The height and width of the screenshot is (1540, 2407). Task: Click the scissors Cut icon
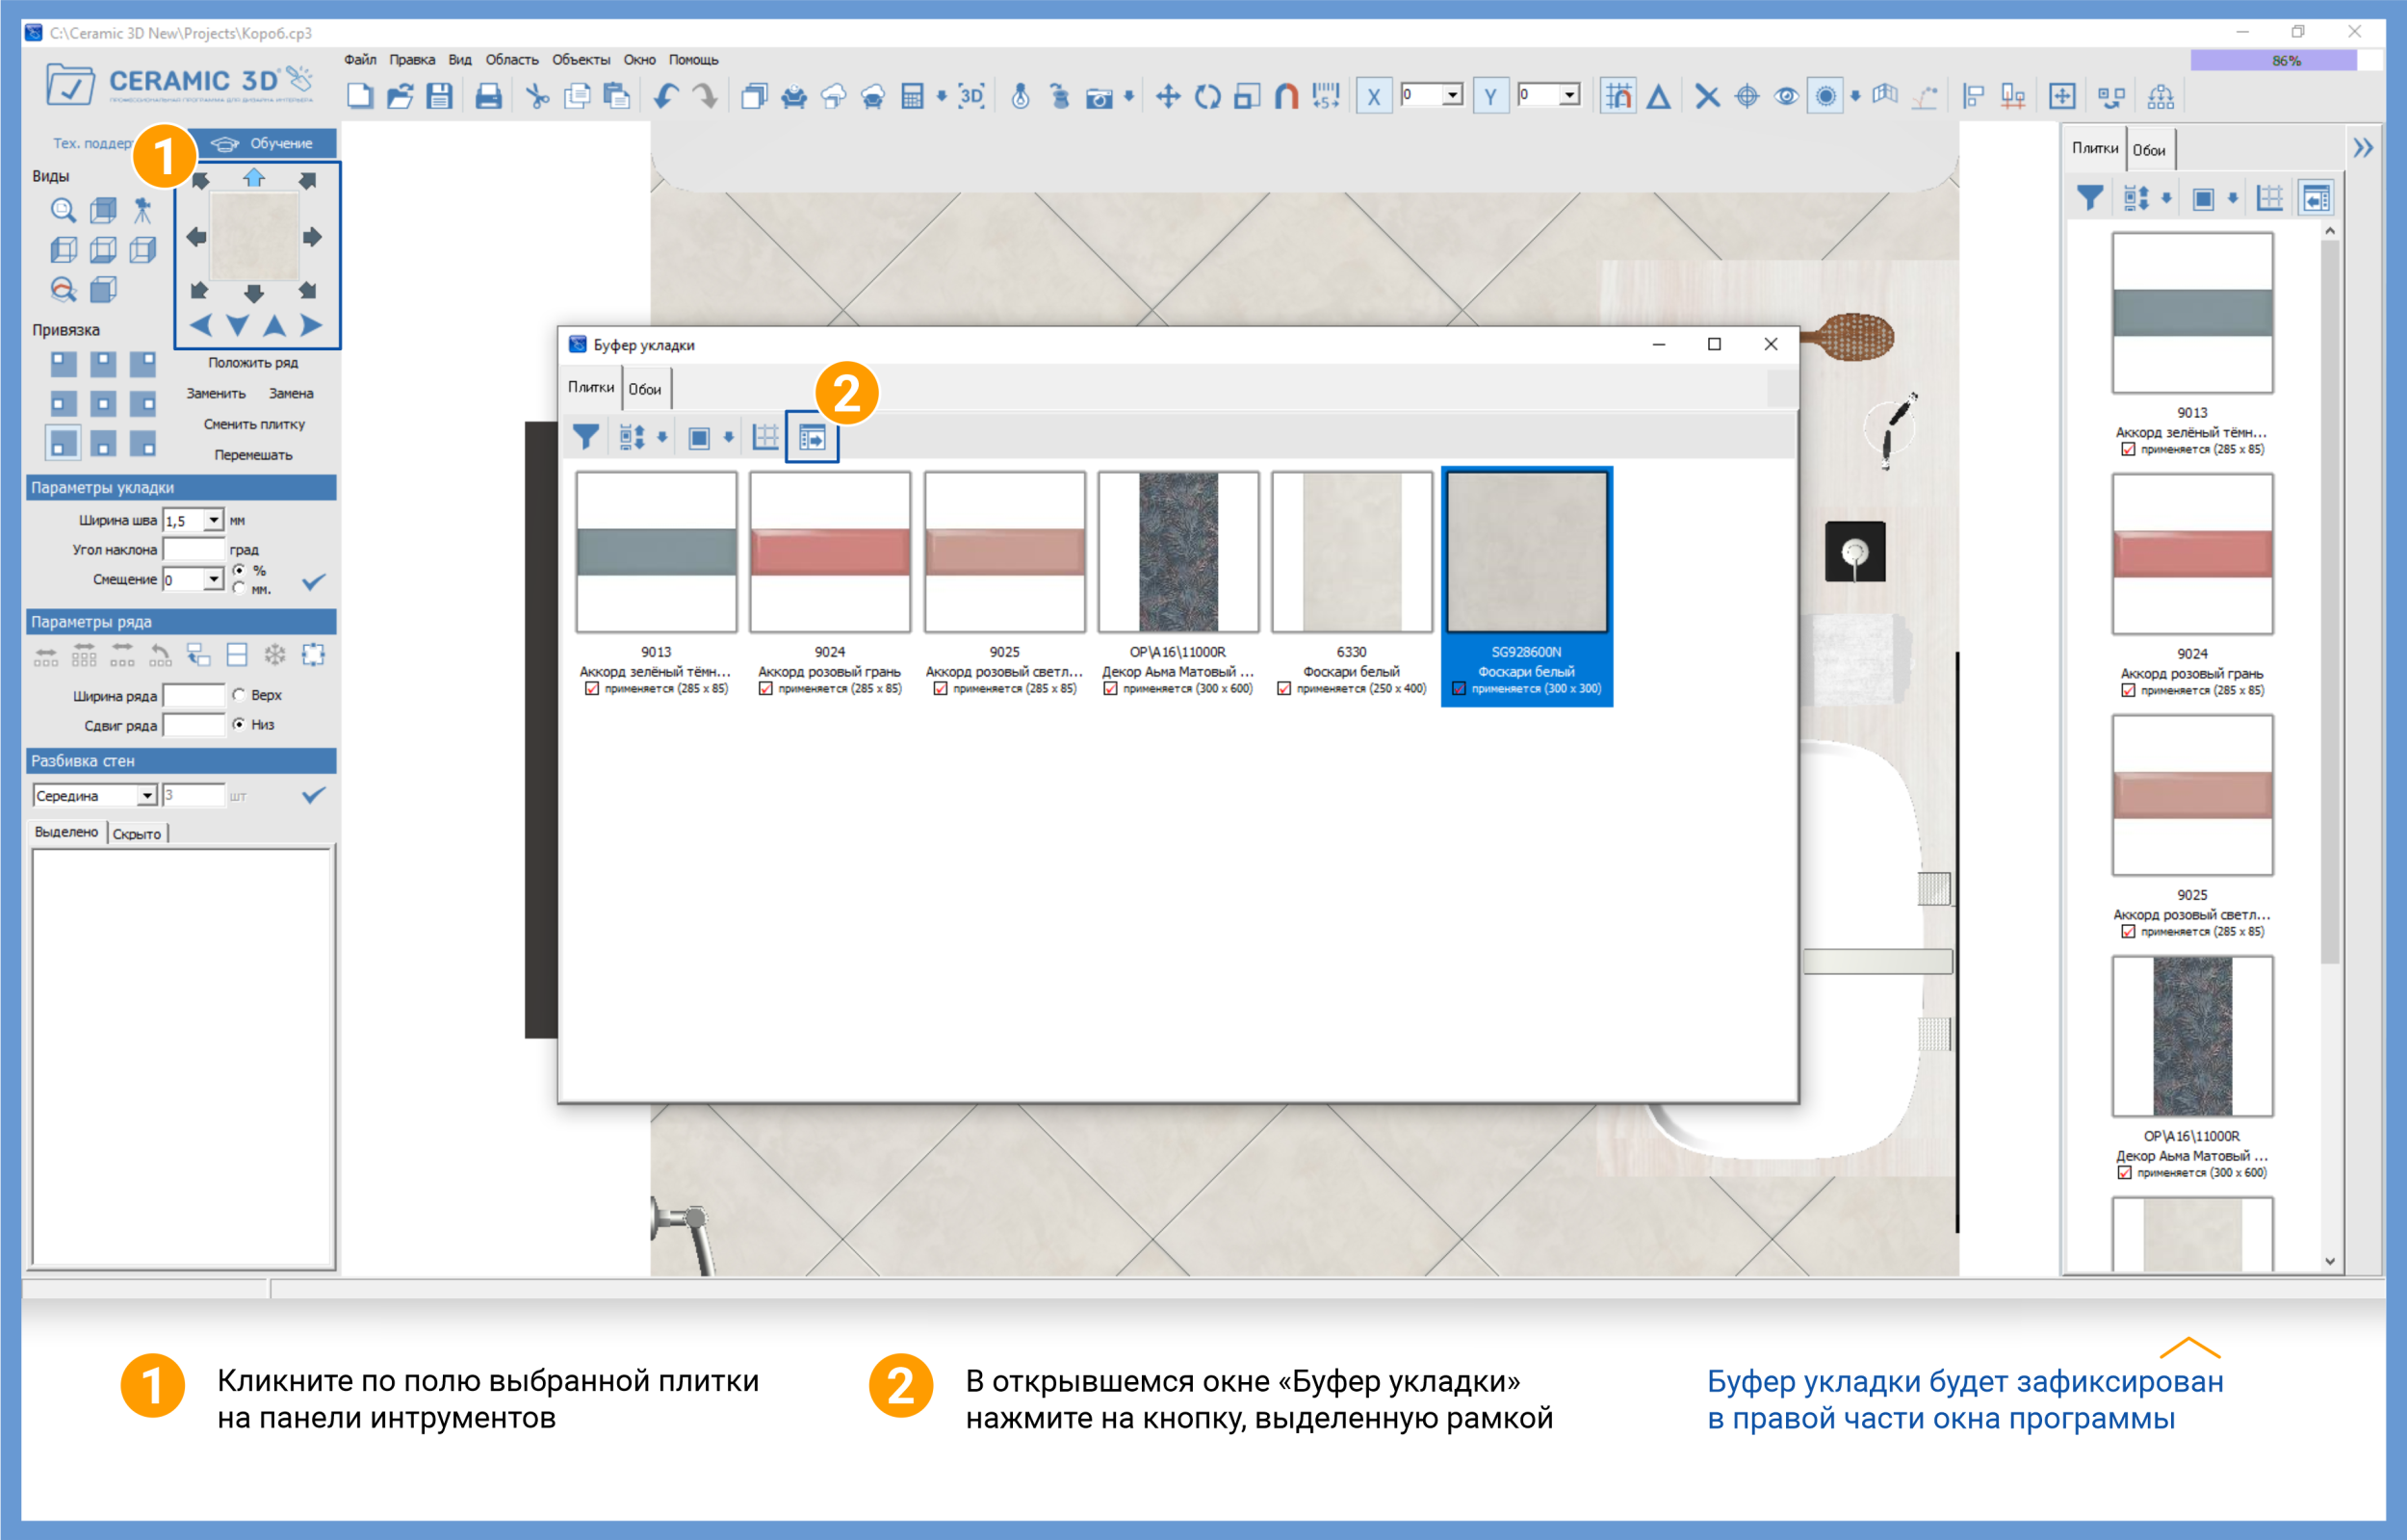(x=537, y=97)
